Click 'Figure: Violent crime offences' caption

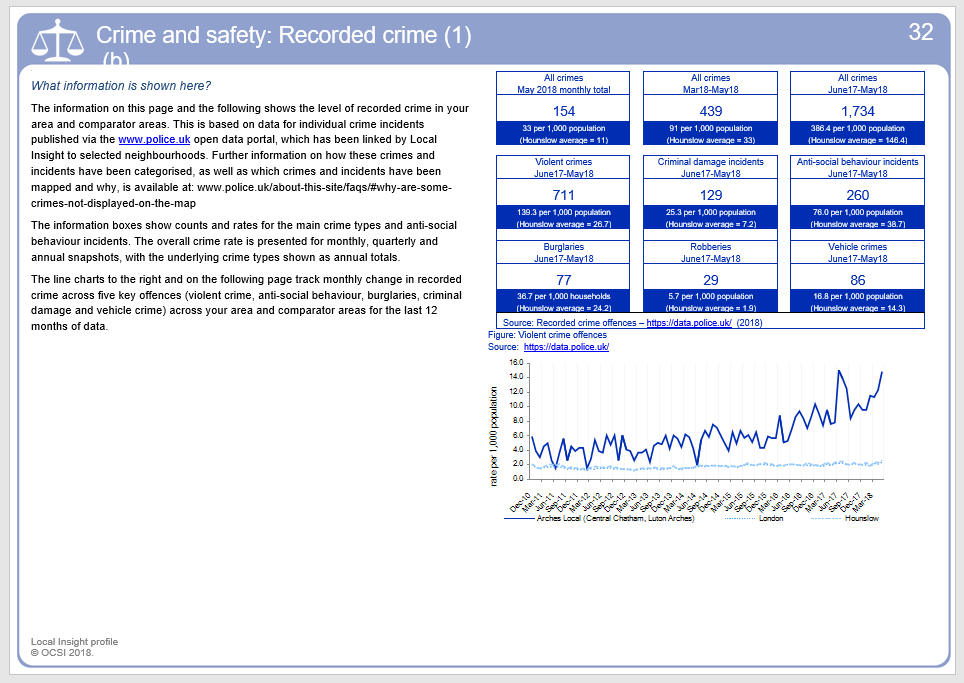tap(547, 335)
